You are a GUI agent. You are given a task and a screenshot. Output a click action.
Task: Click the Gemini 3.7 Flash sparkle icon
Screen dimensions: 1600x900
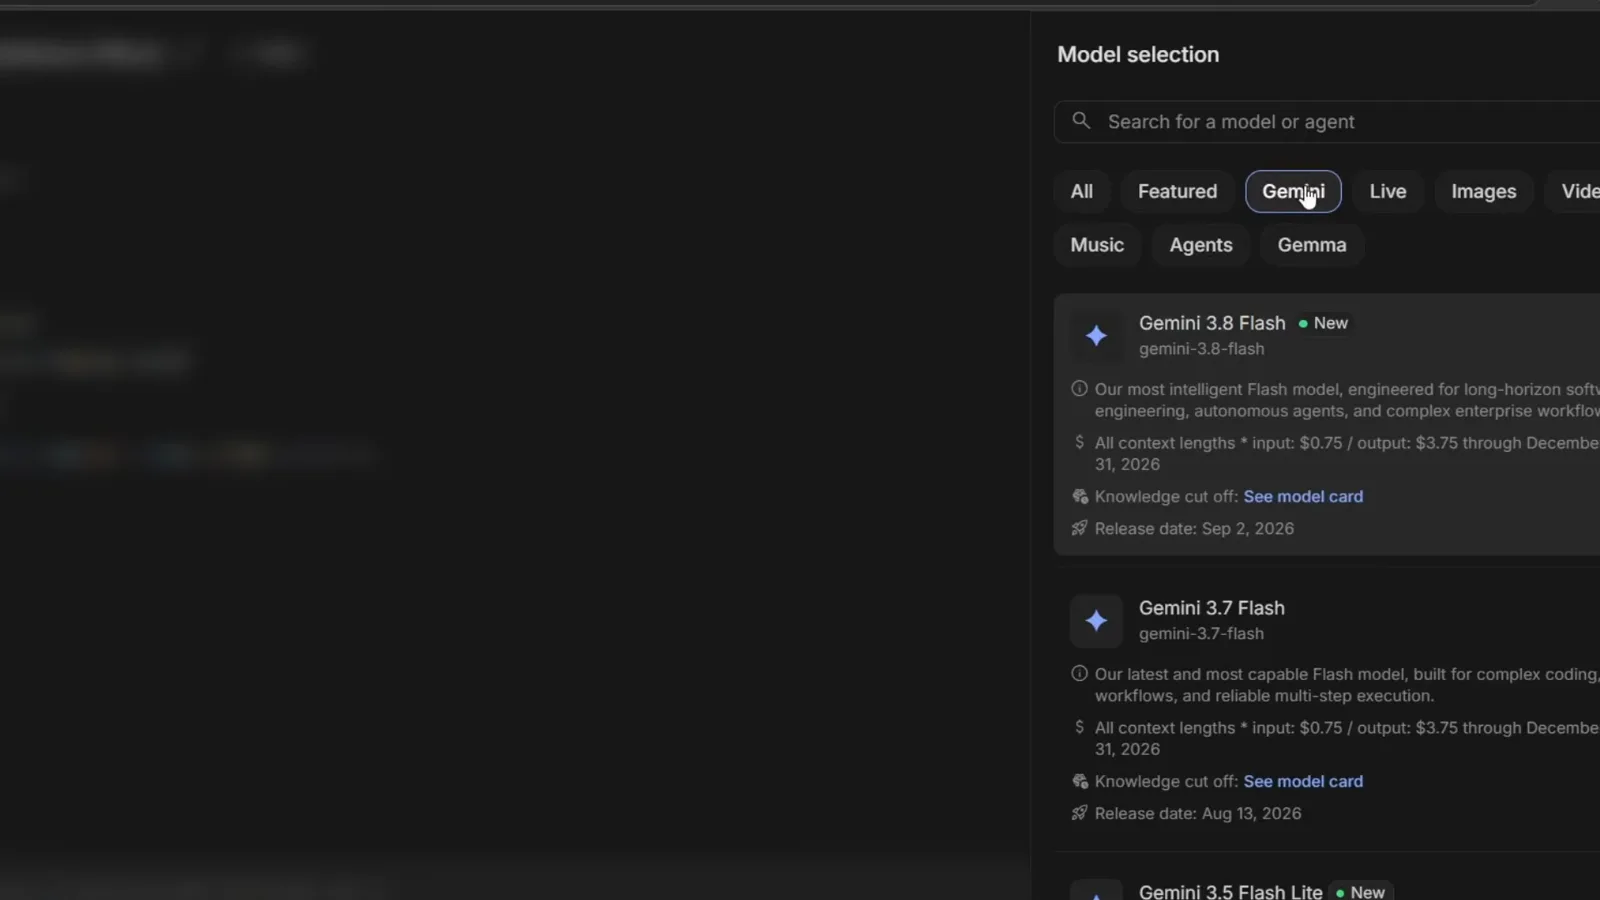pyautogui.click(x=1096, y=621)
